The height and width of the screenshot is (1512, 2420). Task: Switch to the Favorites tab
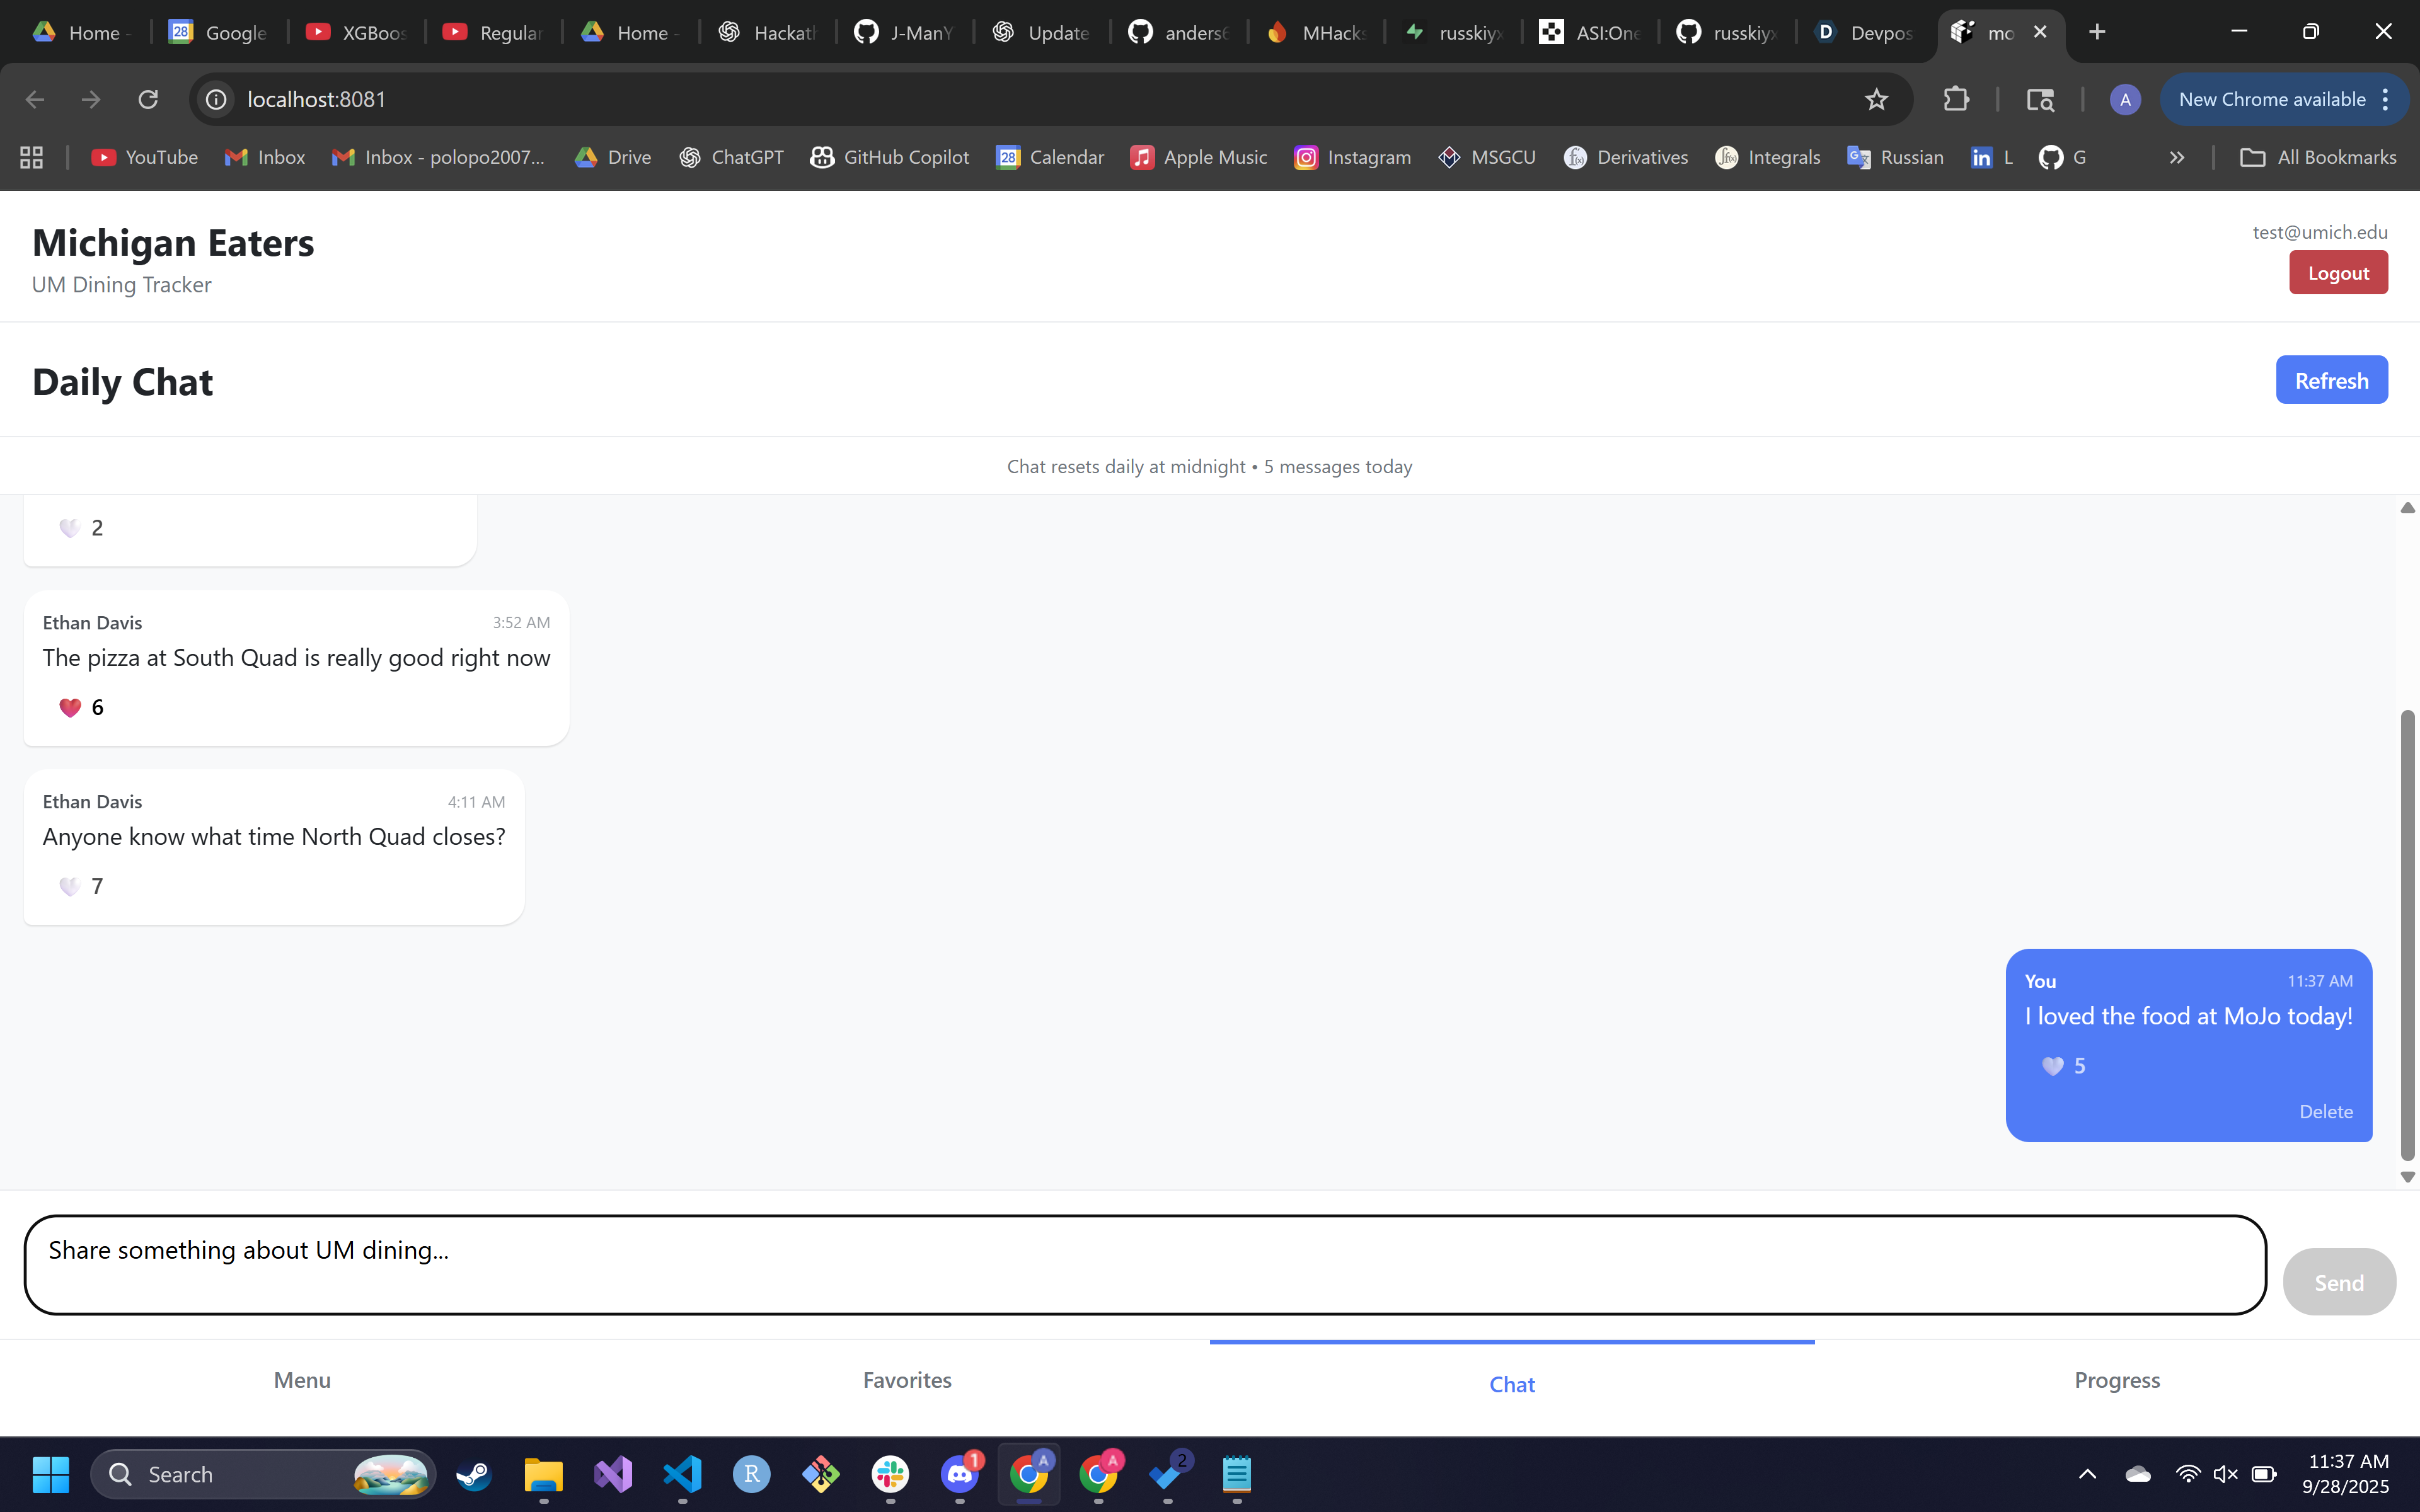[x=907, y=1380]
